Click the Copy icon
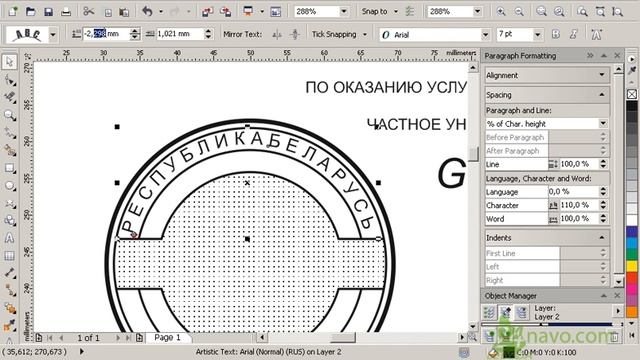This screenshot has width=640, height=360. [x=108, y=12]
